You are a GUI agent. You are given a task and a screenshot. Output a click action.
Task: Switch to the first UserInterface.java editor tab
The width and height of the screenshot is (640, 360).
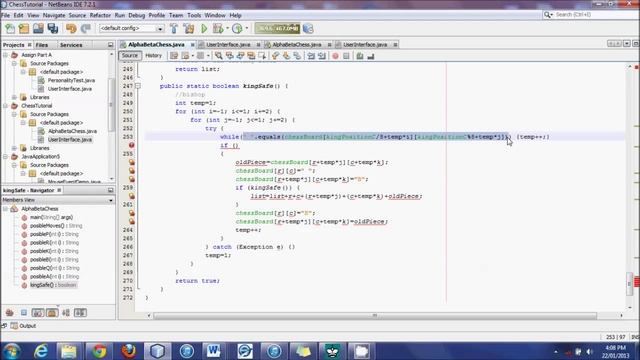[x=228, y=44]
